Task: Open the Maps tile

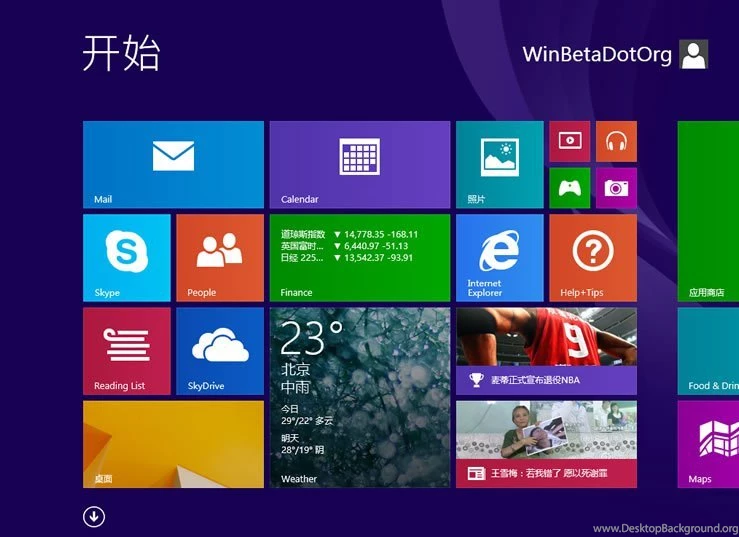Action: pos(708,444)
